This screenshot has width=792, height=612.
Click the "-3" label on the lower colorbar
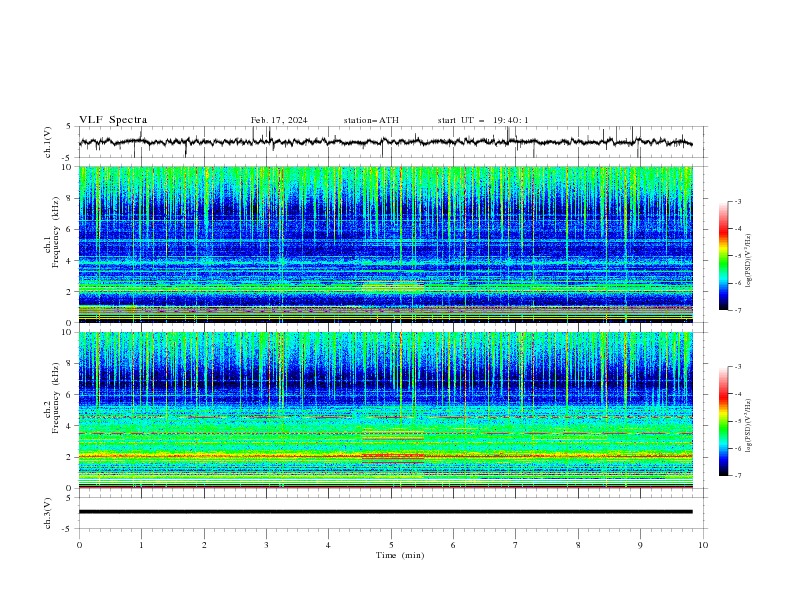(738, 367)
